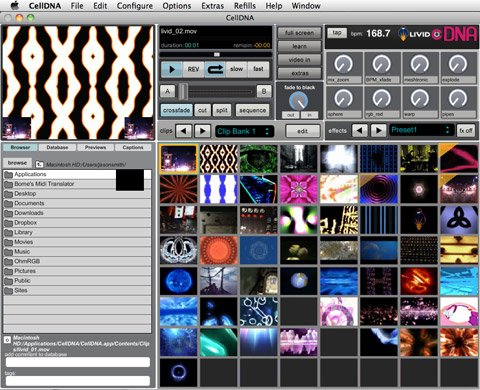480x390 pixels.
Task: Click the explode effect knob
Action: pos(458,64)
